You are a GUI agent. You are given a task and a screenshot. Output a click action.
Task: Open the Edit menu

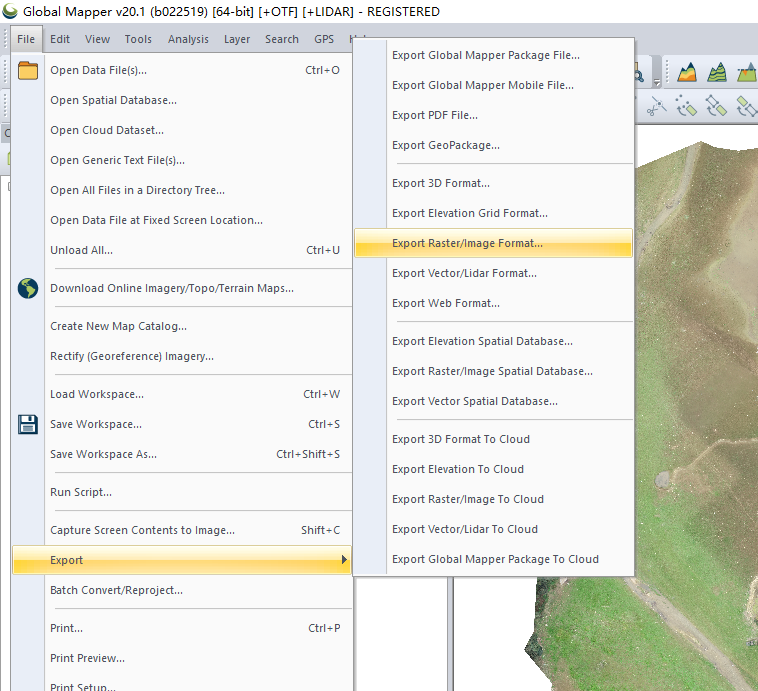point(60,39)
